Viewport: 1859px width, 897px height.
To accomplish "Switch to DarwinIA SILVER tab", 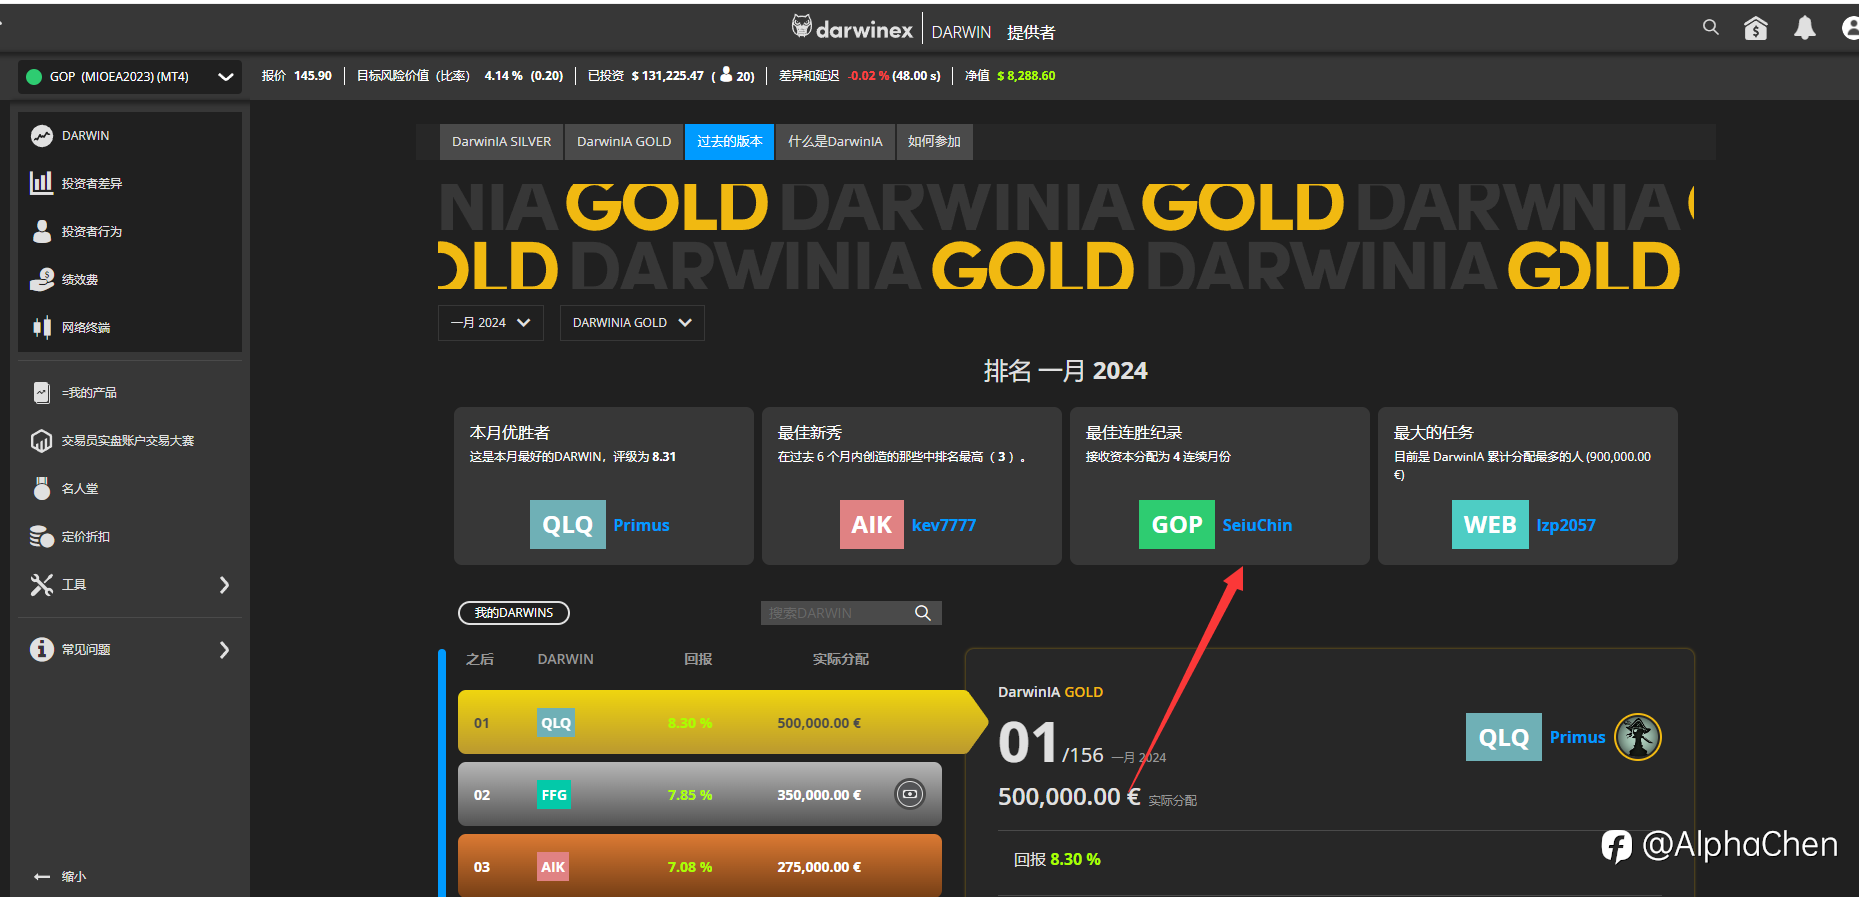I will click(x=501, y=141).
